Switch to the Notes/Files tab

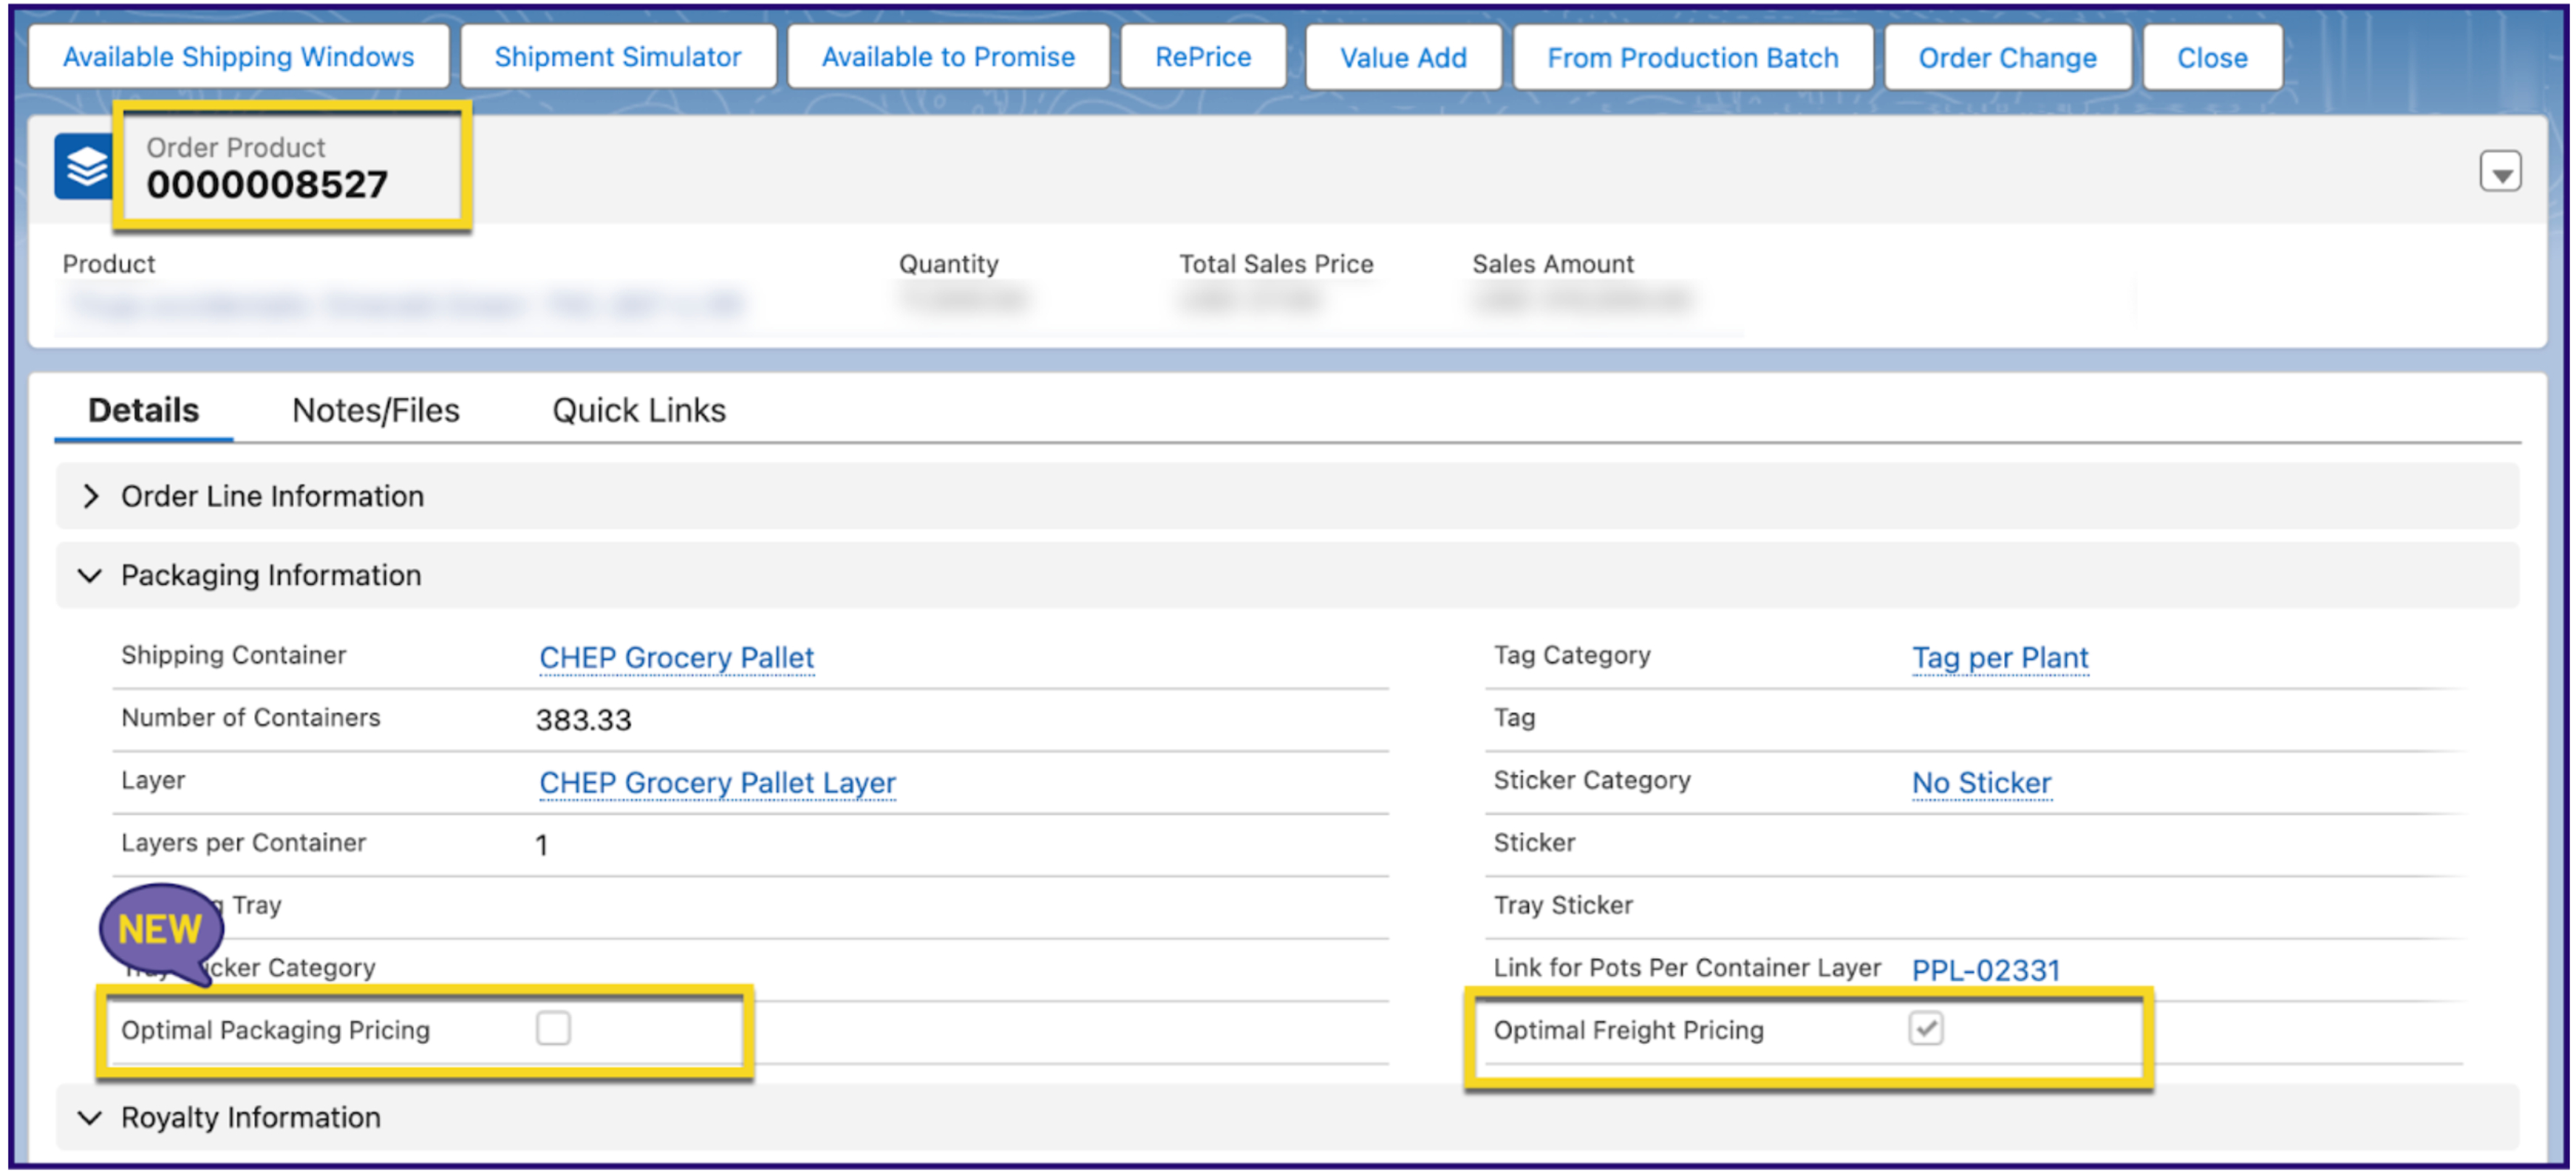(x=375, y=410)
